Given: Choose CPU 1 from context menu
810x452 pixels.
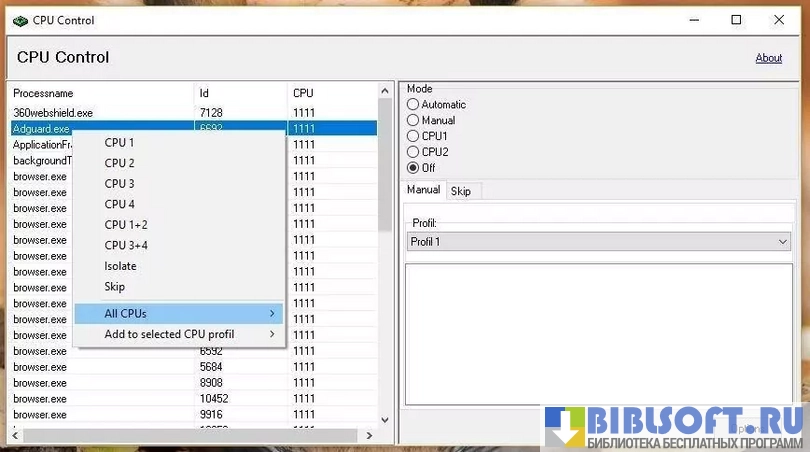Looking at the screenshot, I should 119,143.
